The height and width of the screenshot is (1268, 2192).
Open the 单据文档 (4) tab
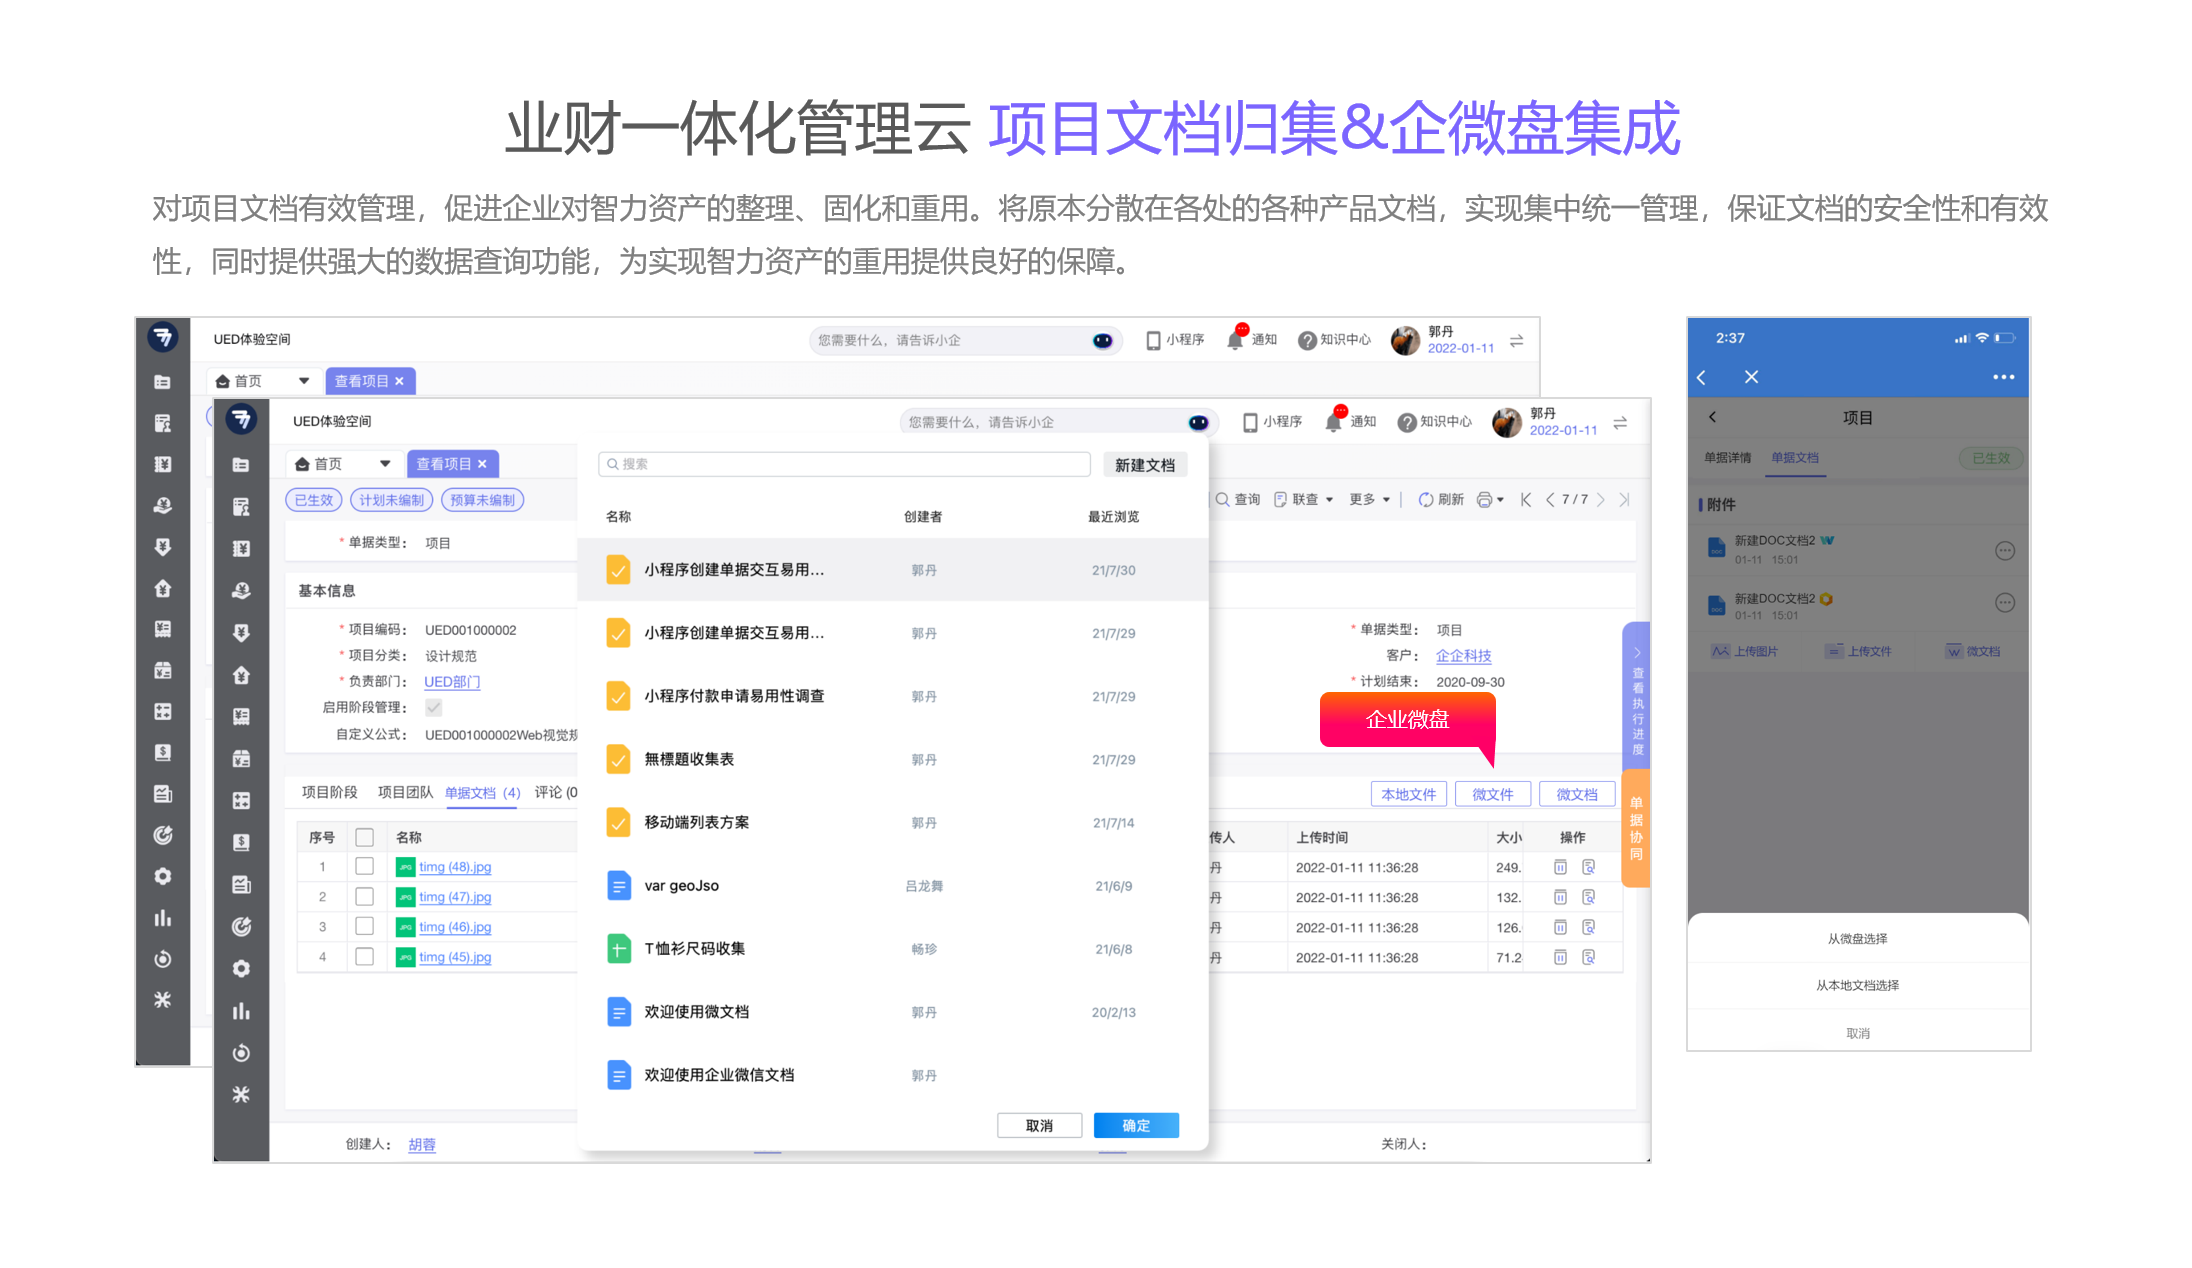pyautogui.click(x=482, y=792)
